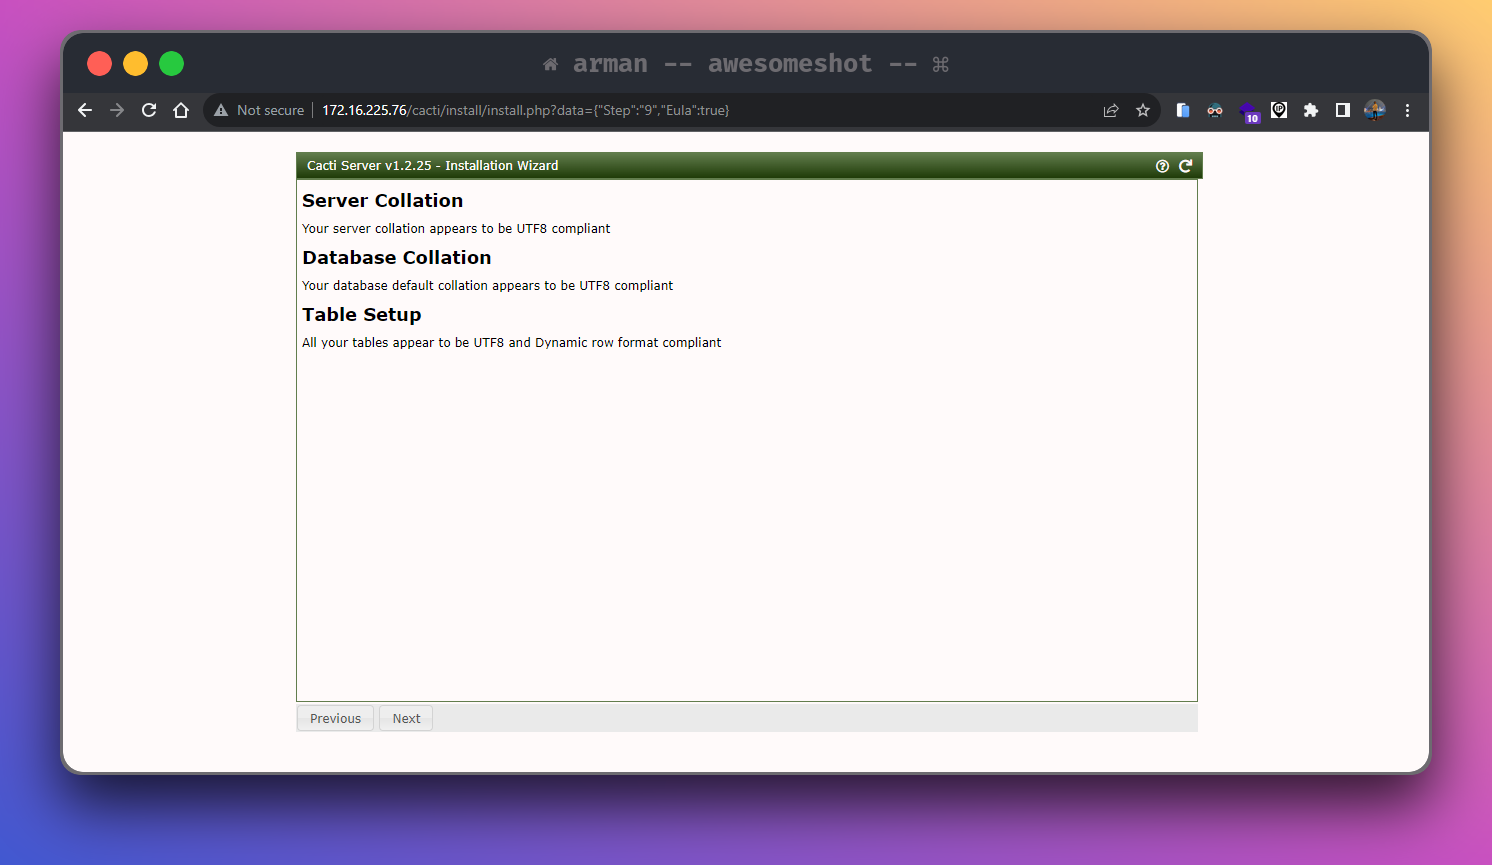Click the share page icon in address bar
This screenshot has height=865, width=1492.
click(1111, 110)
